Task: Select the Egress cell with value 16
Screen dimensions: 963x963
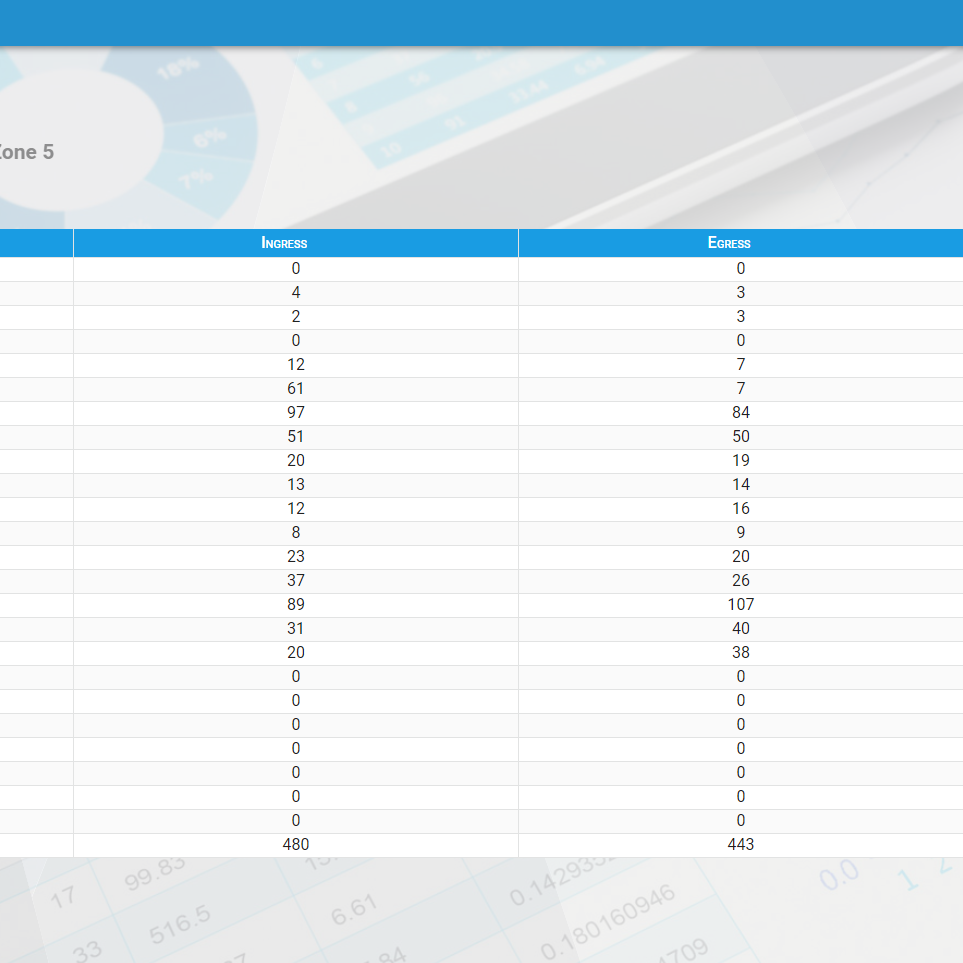Action: coord(740,508)
